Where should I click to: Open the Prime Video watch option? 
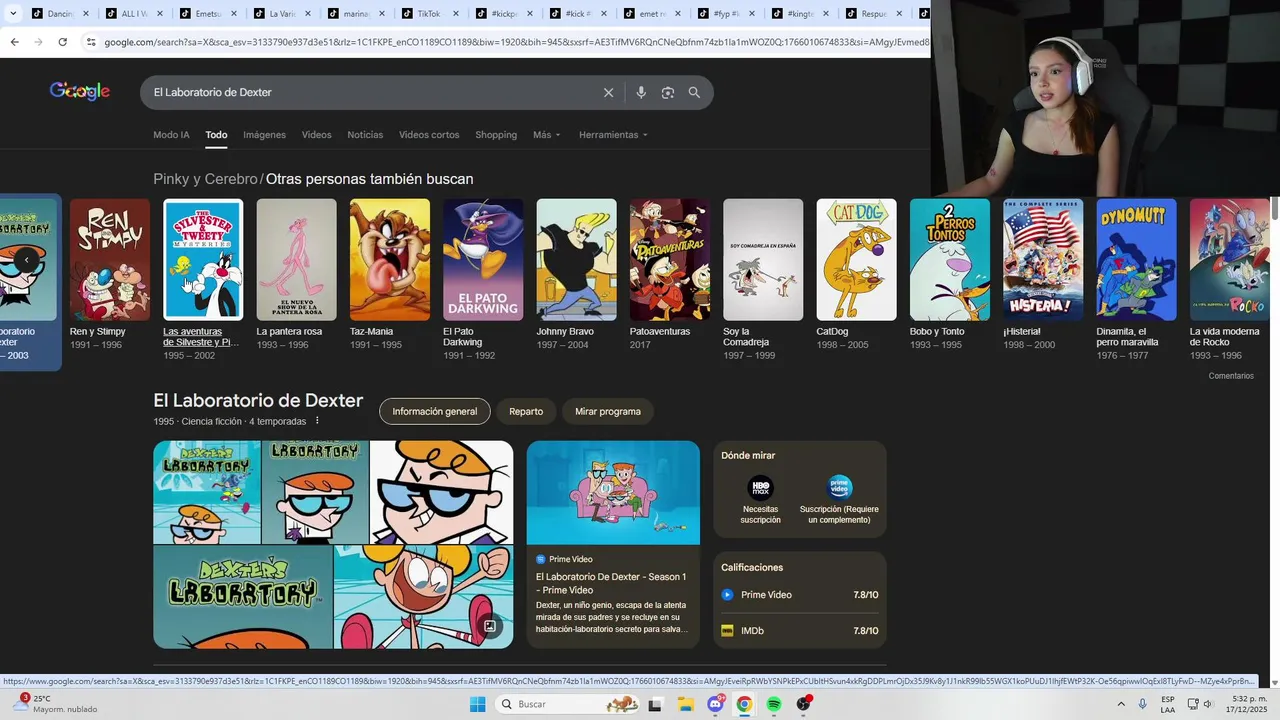pyautogui.click(x=839, y=499)
